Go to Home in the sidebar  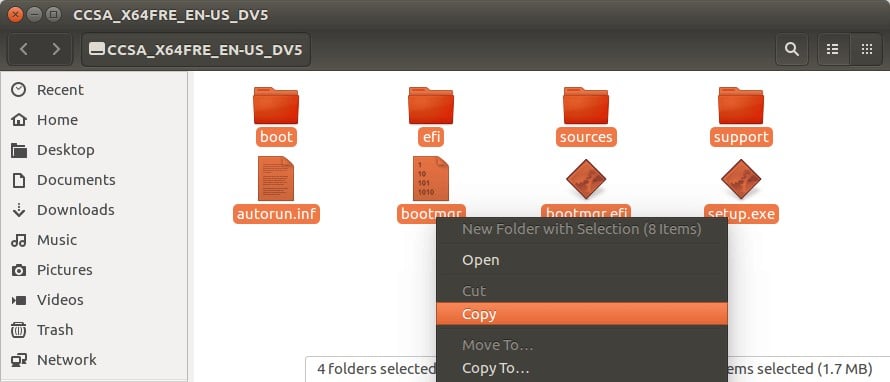pos(94,120)
